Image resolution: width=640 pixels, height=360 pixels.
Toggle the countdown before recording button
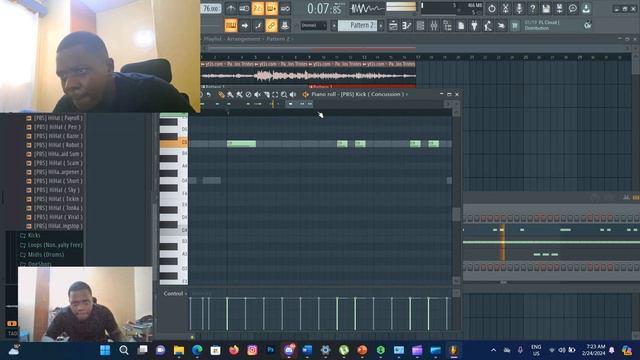click(x=258, y=9)
